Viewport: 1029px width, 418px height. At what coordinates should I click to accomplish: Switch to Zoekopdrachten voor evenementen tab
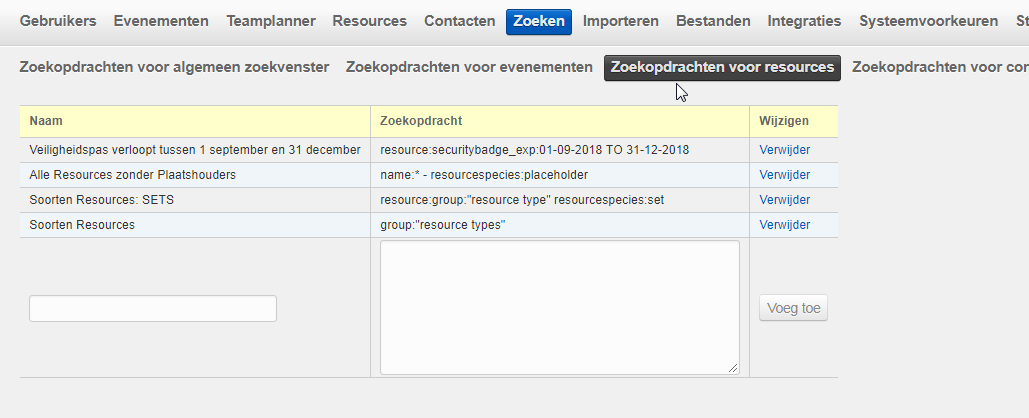(x=469, y=67)
